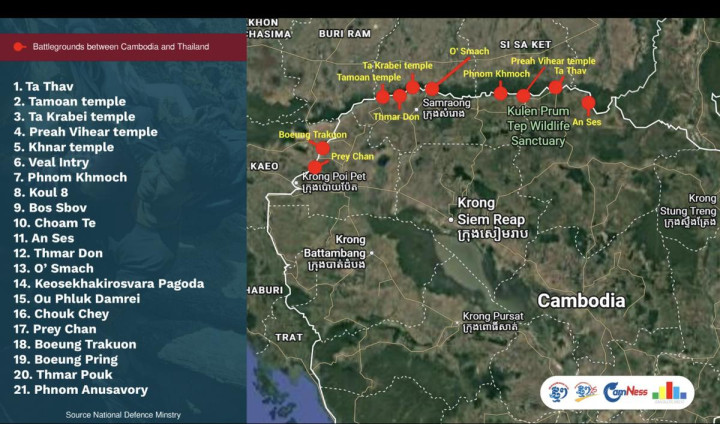Click the 'SI SA KET' province label

525,45
